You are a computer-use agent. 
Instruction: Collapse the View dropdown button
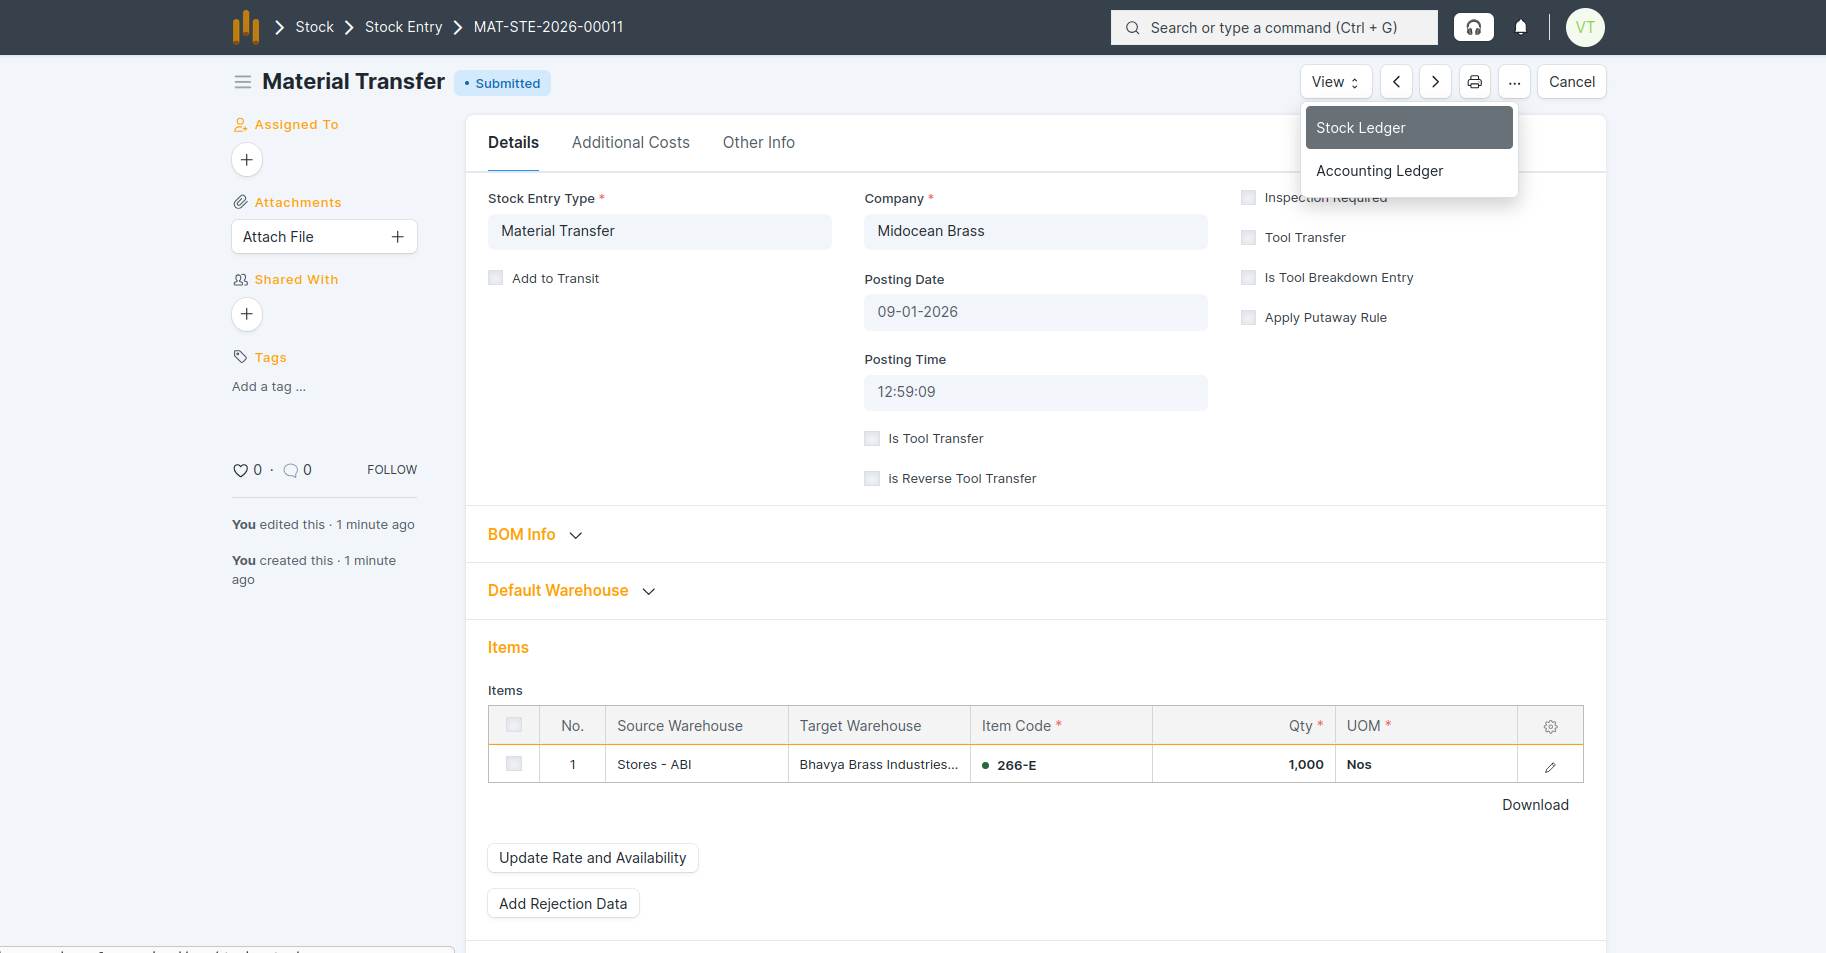point(1334,82)
